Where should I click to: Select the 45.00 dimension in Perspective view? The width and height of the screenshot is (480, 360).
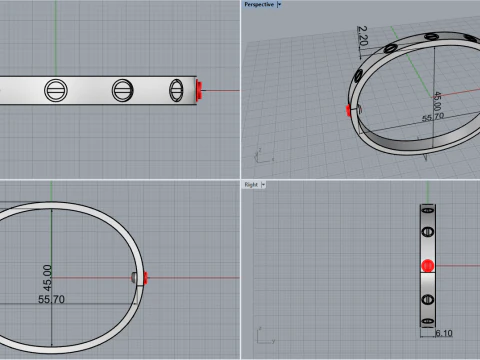437,101
